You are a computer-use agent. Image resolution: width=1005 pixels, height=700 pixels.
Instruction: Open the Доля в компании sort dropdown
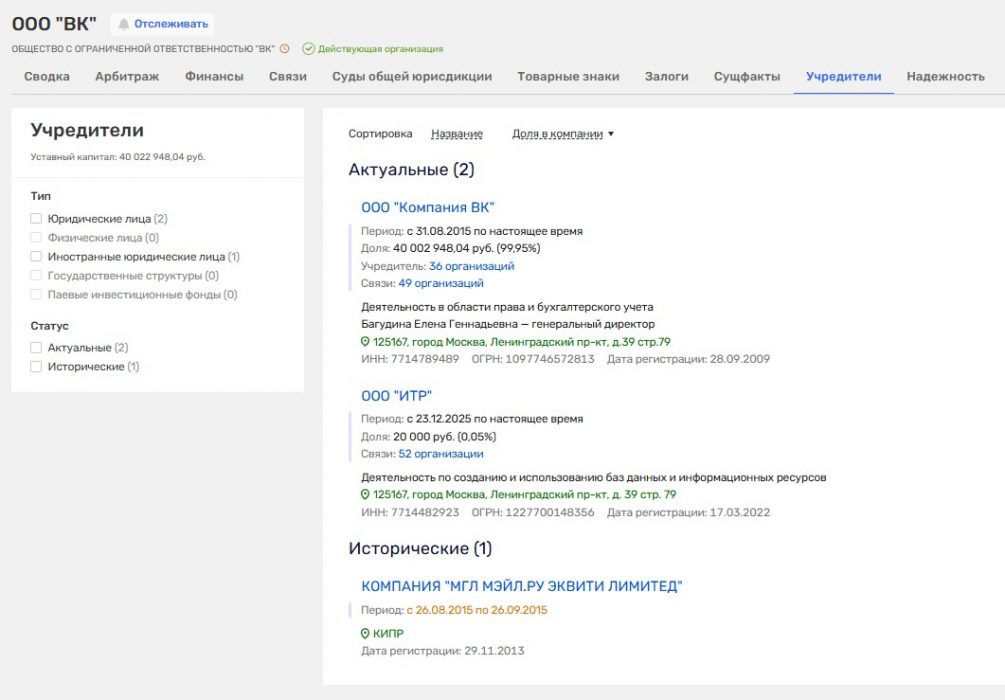tap(562, 133)
